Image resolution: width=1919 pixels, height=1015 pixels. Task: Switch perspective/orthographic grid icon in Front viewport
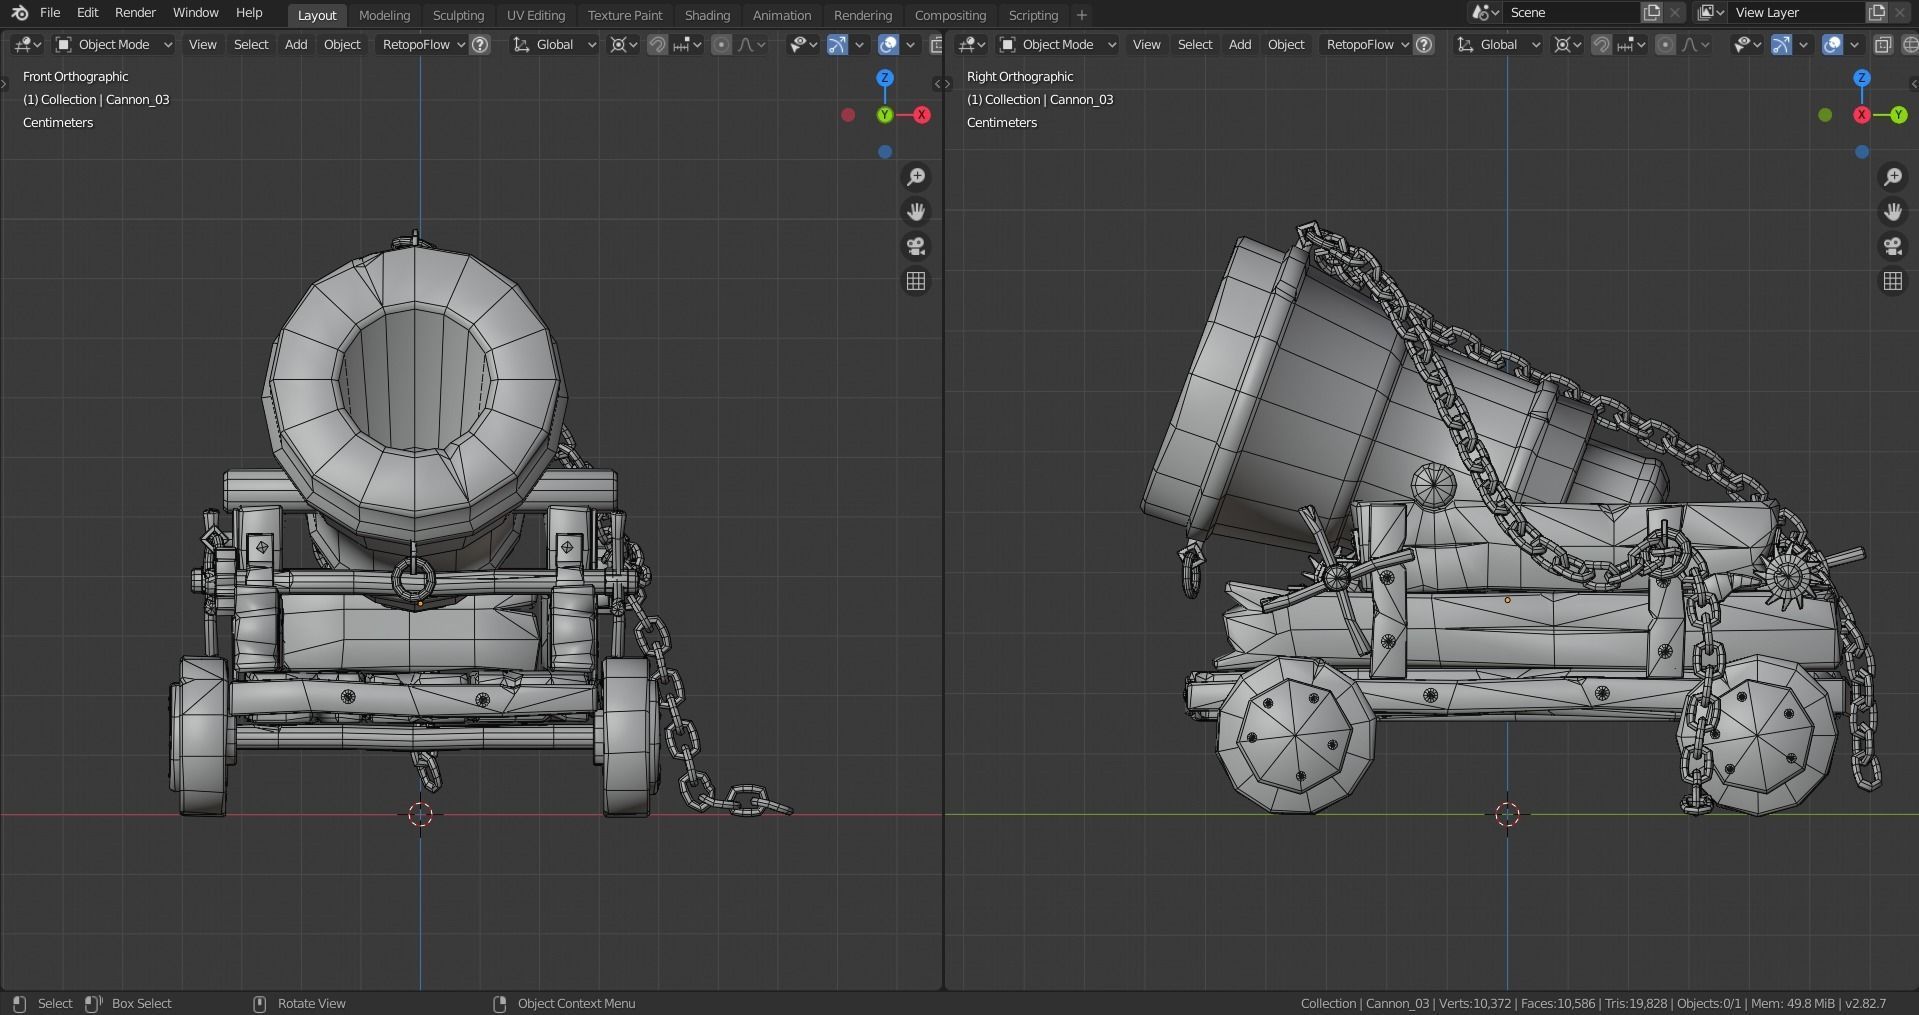[915, 281]
